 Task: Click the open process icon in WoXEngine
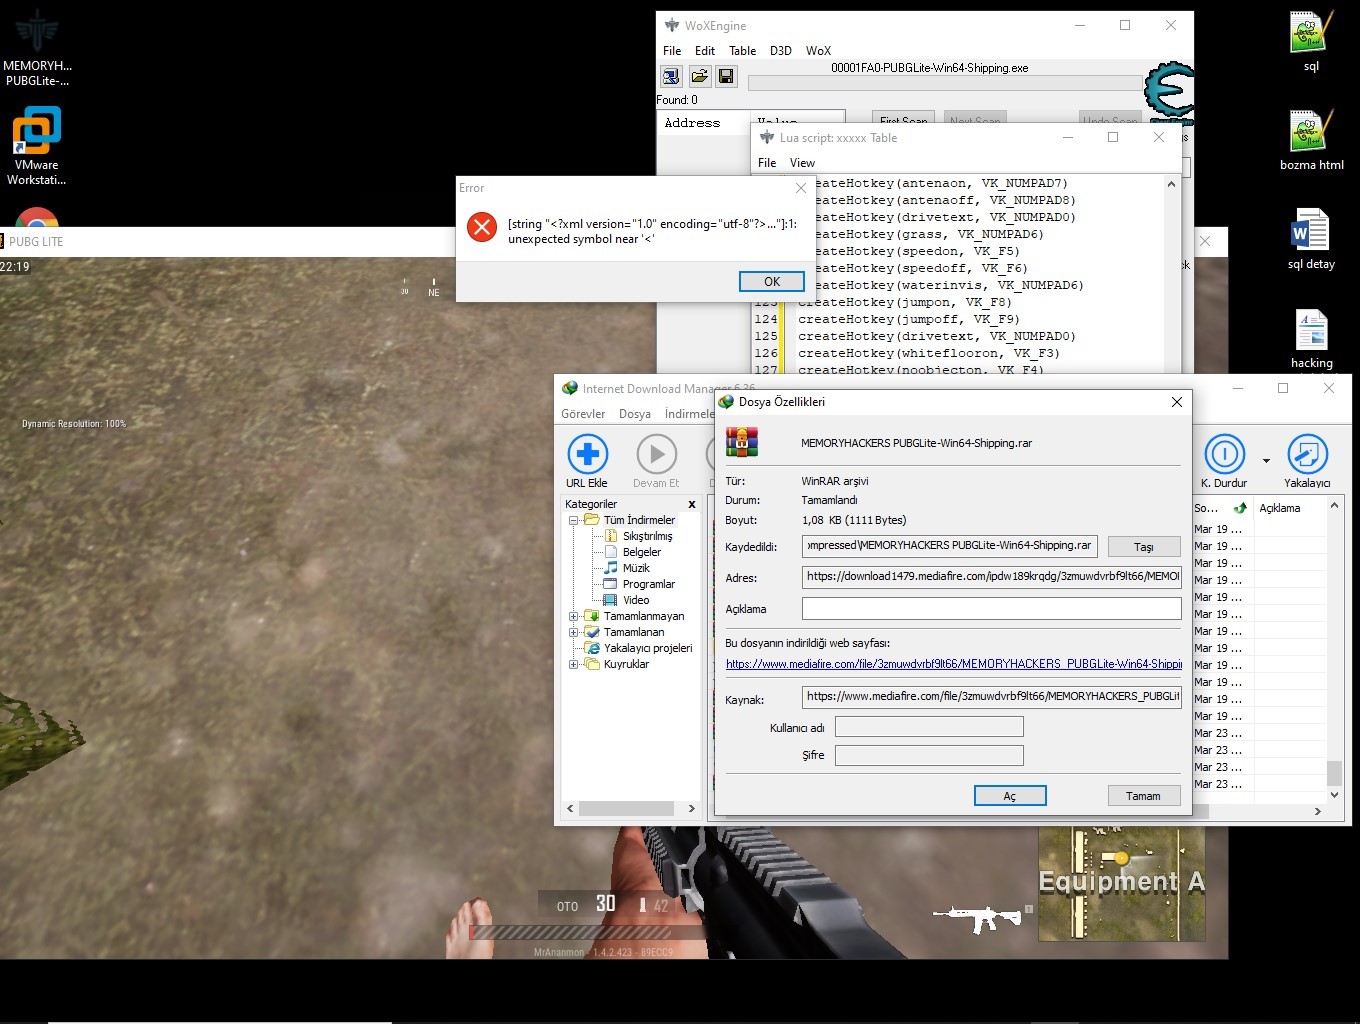pyautogui.click(x=671, y=76)
